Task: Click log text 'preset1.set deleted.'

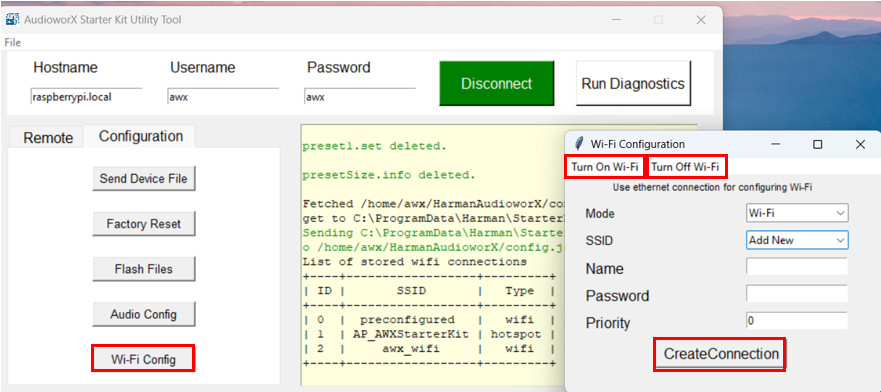Action: (x=374, y=146)
